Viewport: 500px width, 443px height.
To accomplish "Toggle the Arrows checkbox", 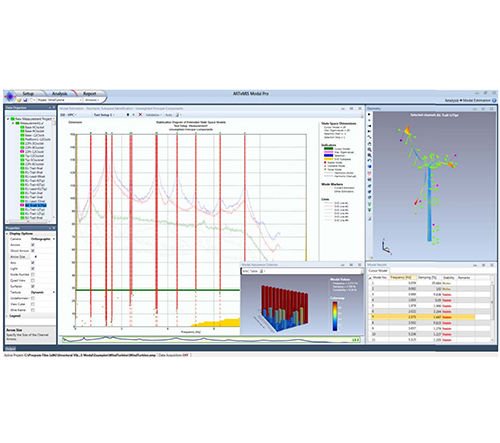I will click(33, 245).
